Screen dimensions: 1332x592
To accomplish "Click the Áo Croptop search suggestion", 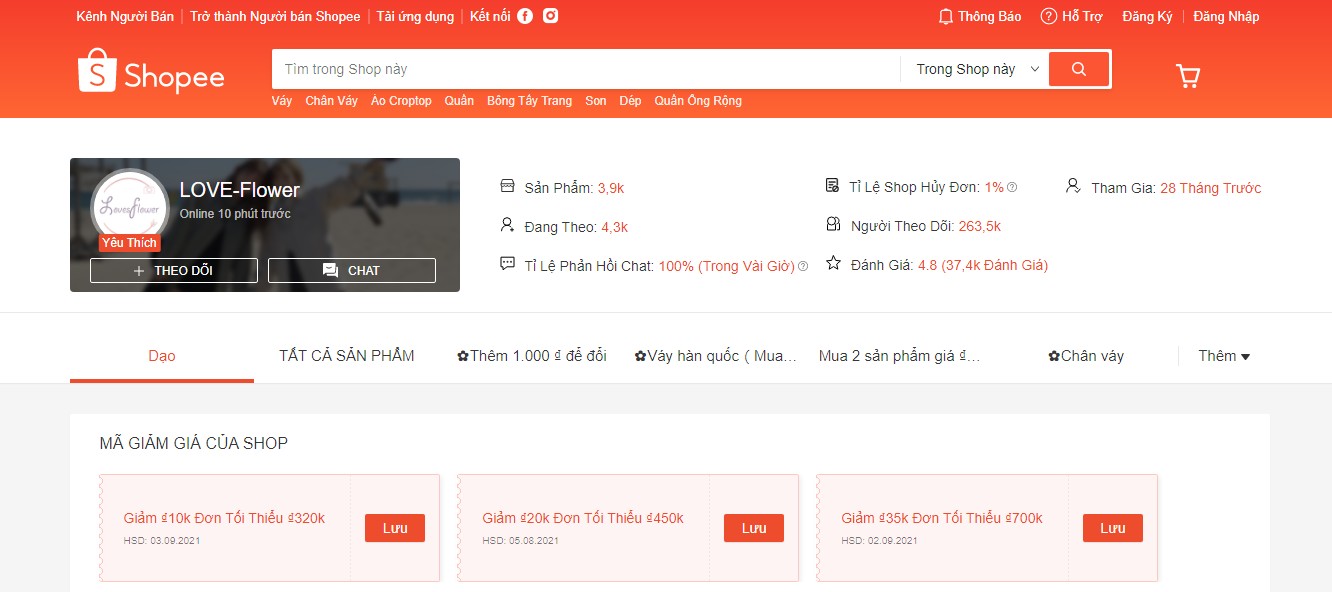I will pos(401,101).
